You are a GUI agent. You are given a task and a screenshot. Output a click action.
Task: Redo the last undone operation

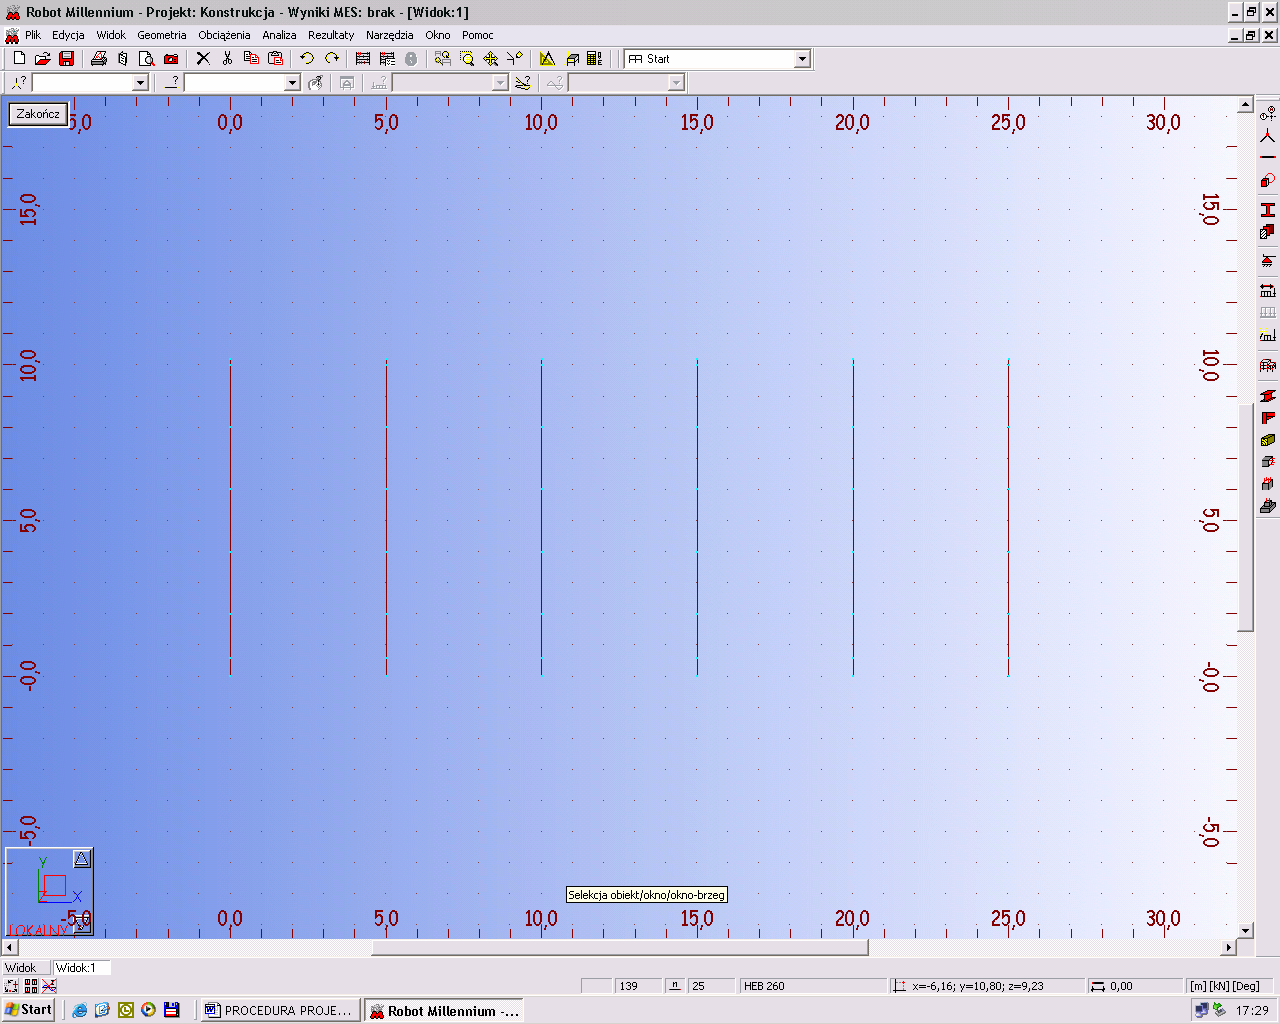[x=331, y=59]
